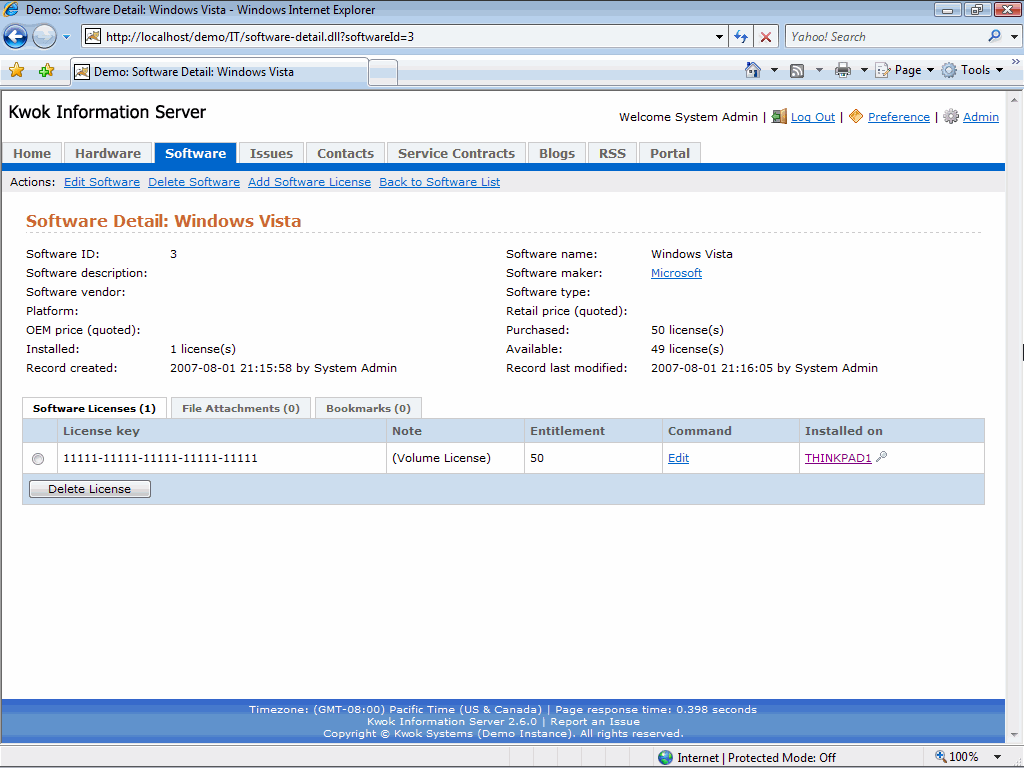Show more toolbar commands chevron
1024x768 pixels.
[1016, 61]
